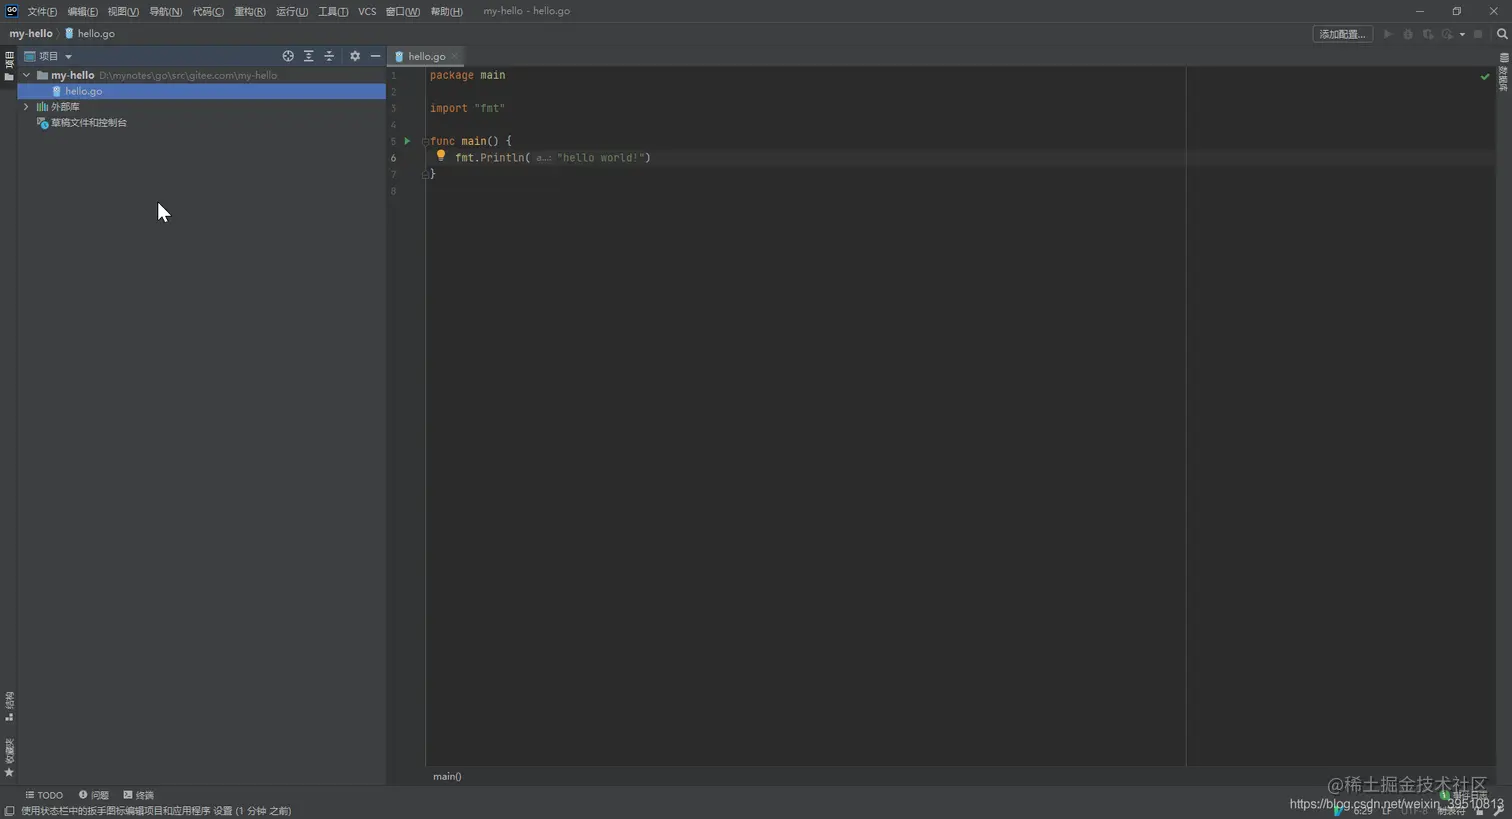Collapse the my-hello project folder

coord(26,75)
